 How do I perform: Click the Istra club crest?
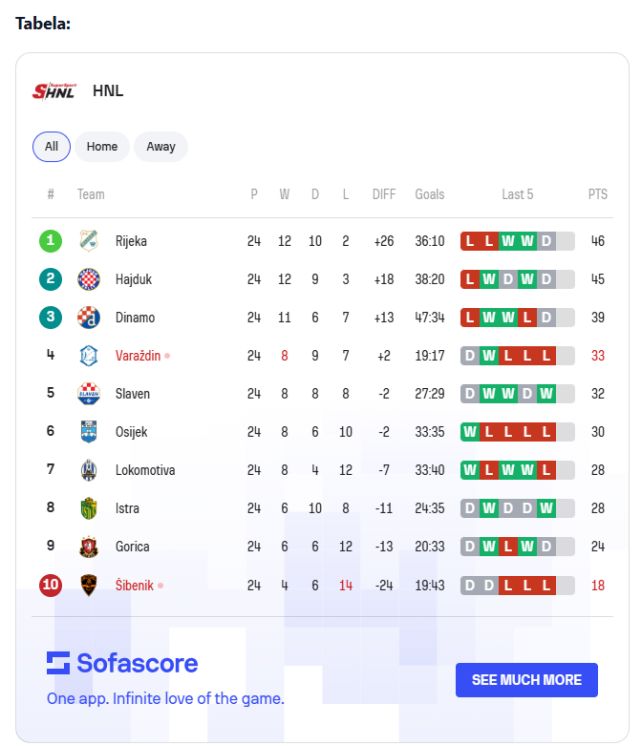pyautogui.click(x=88, y=508)
